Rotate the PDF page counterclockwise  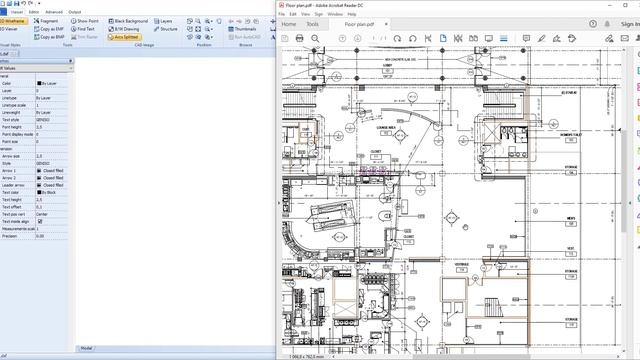(x=413, y=38)
